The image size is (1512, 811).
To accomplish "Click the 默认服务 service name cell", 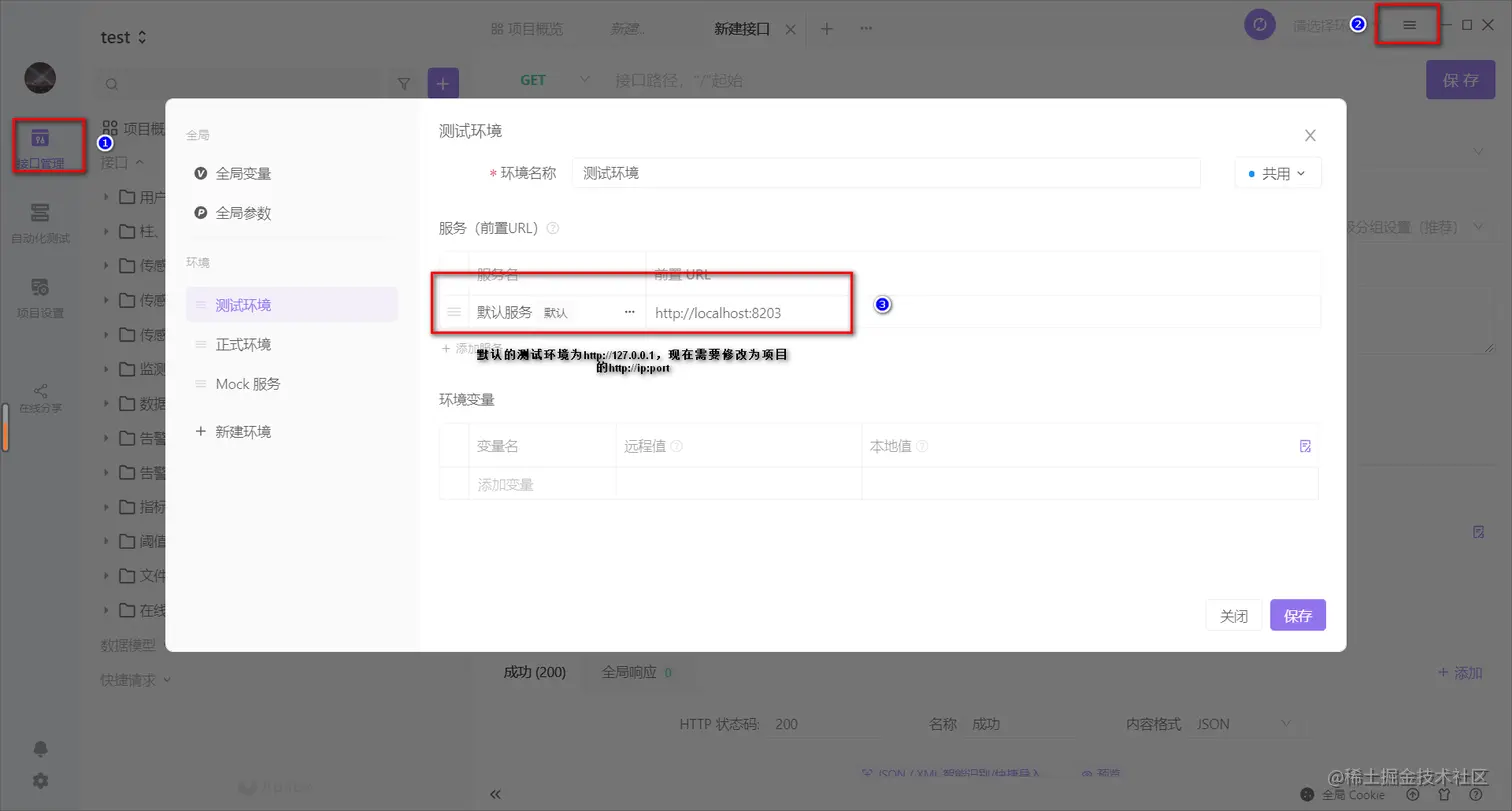I will click(557, 312).
